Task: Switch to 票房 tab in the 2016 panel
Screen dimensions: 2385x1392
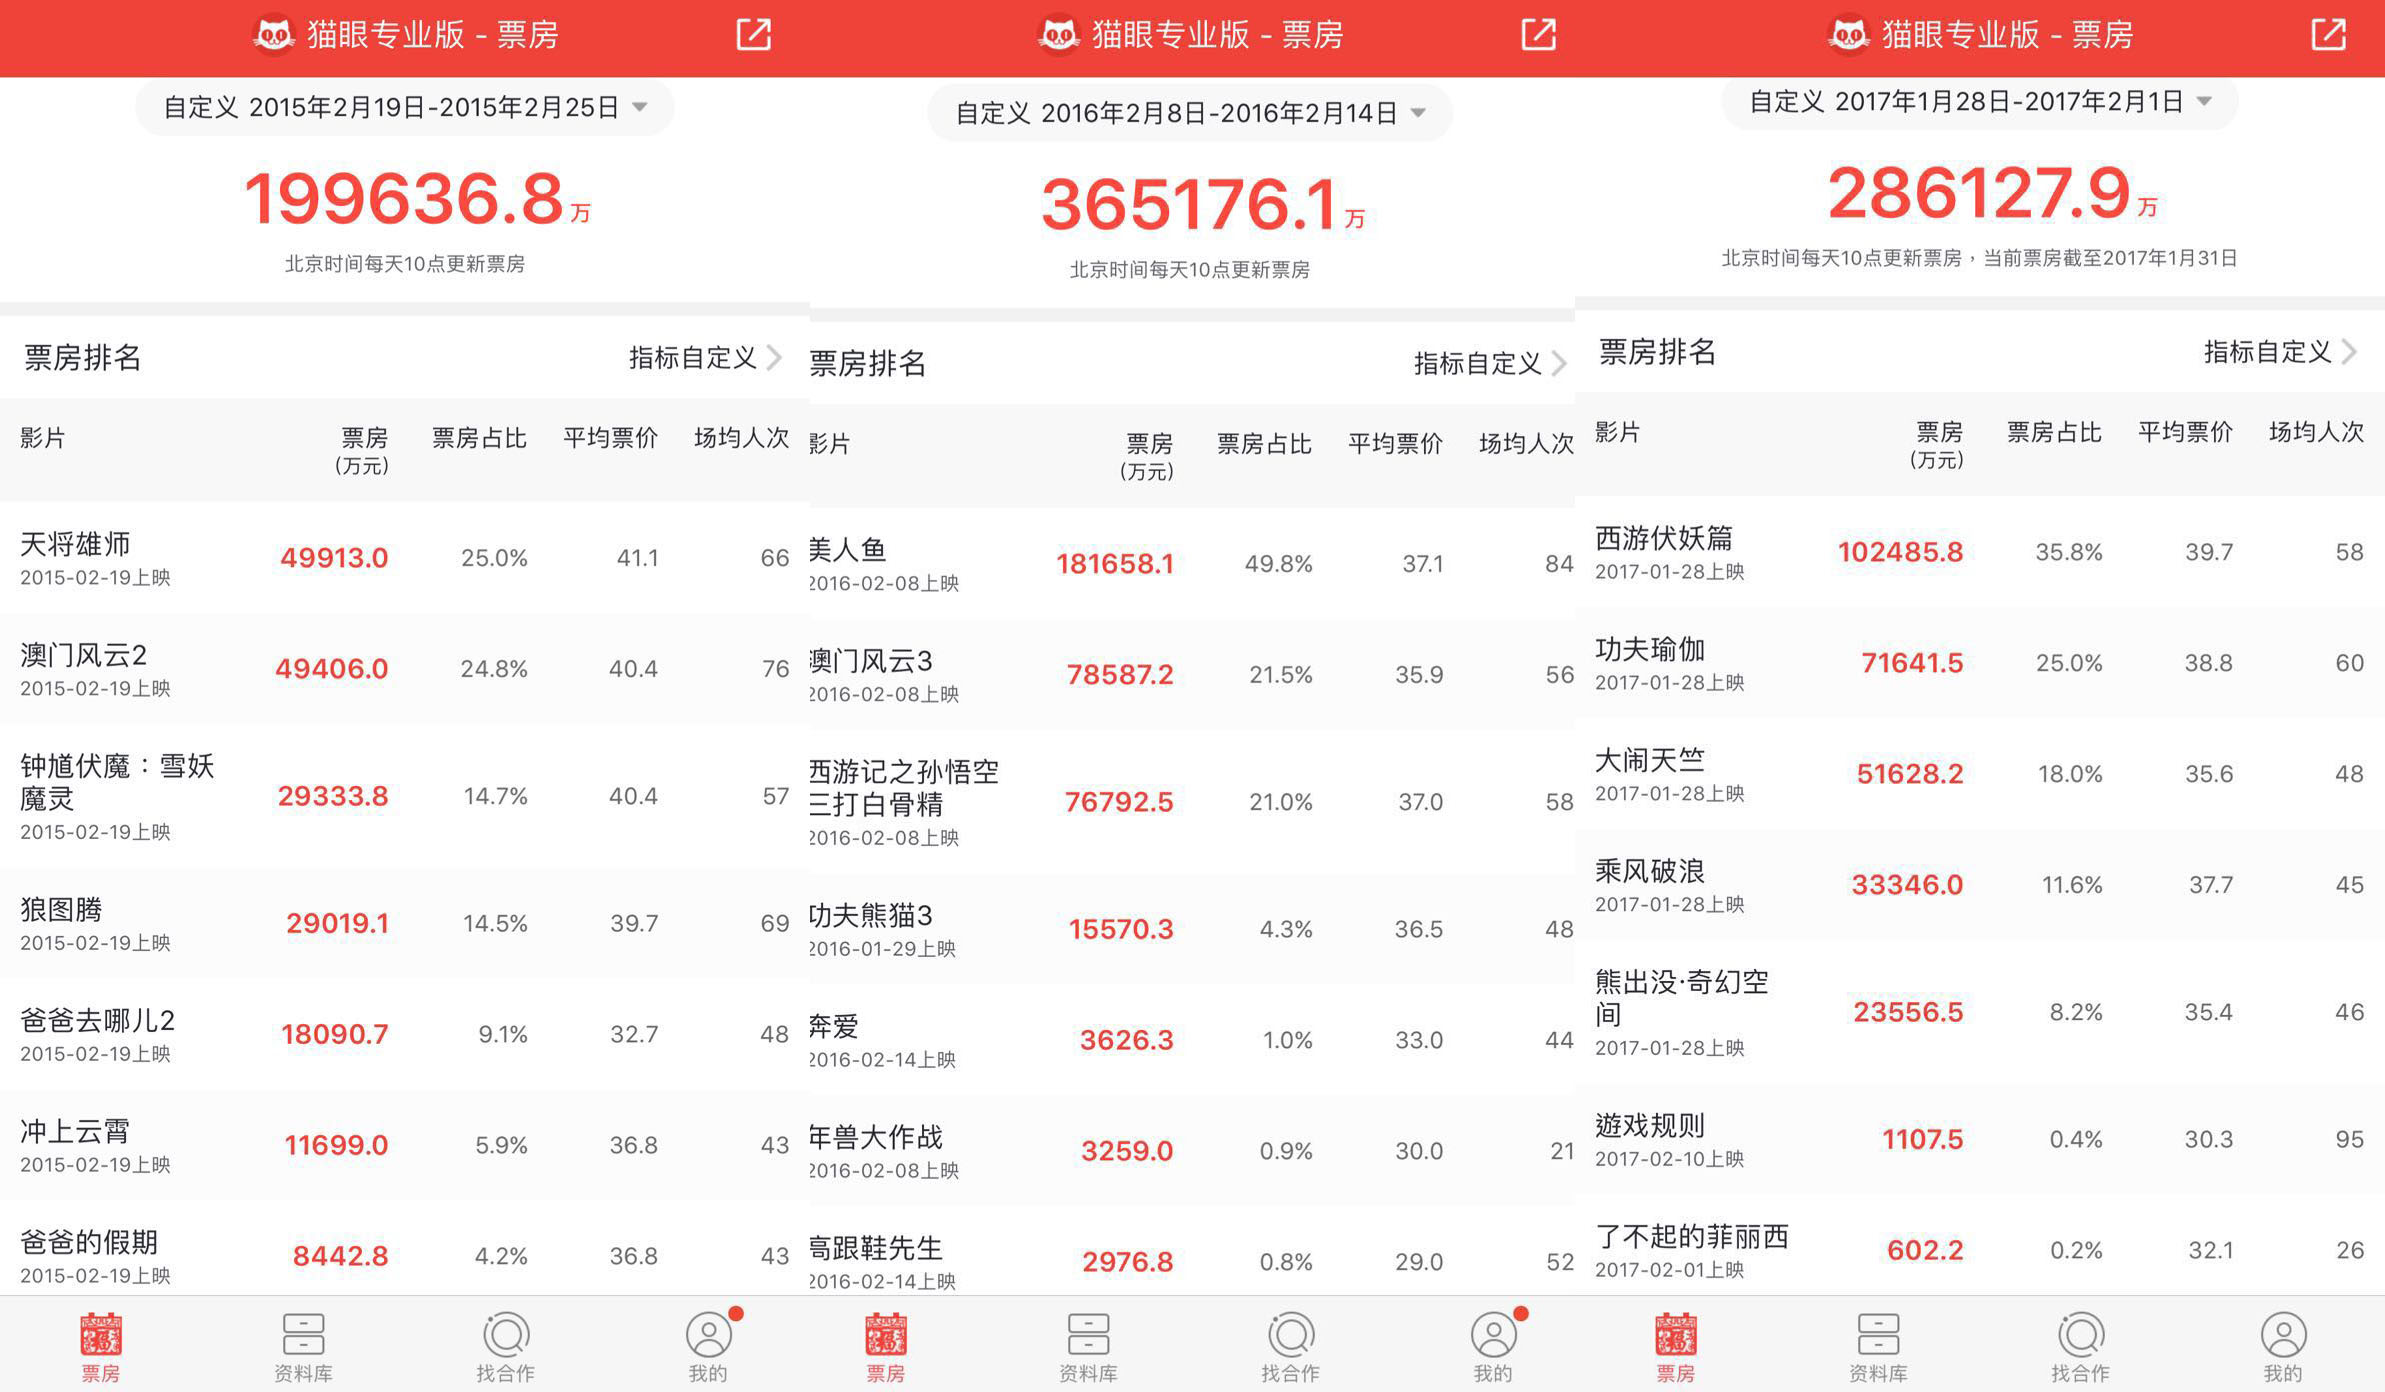Action: pos(886,1346)
